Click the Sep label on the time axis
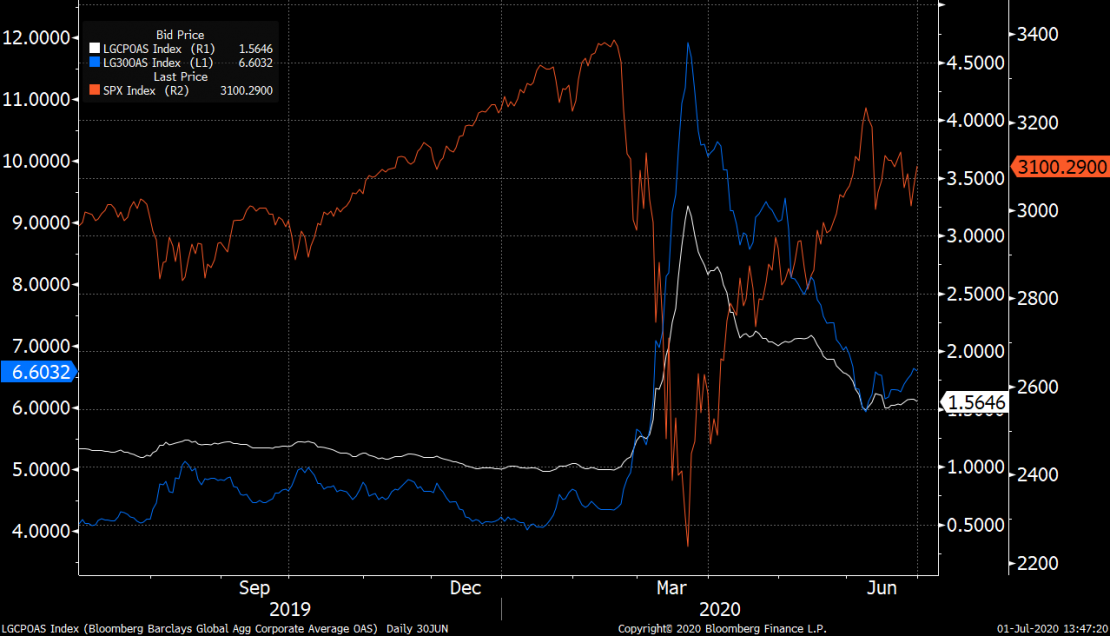 tap(256, 588)
